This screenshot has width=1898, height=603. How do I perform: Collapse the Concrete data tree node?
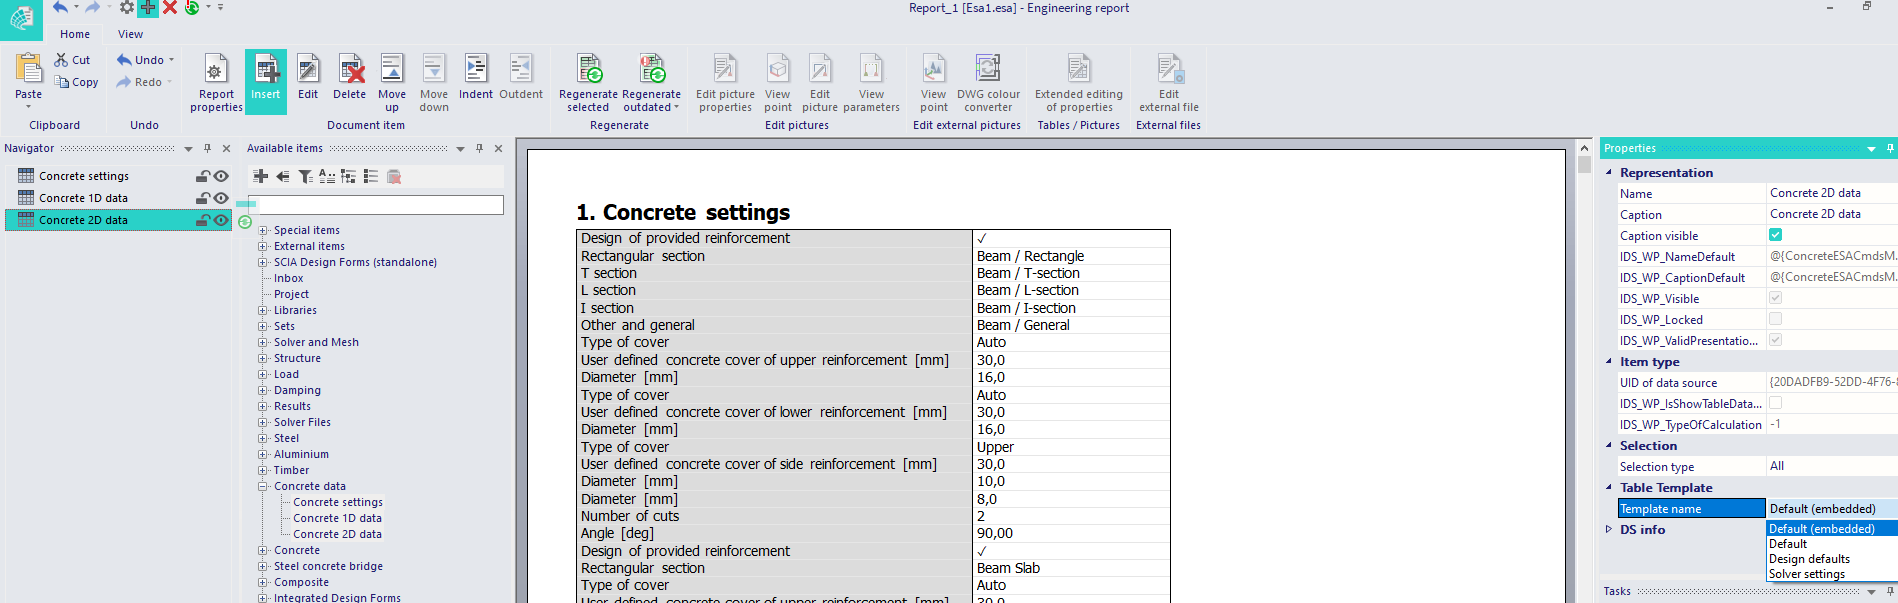(x=263, y=486)
